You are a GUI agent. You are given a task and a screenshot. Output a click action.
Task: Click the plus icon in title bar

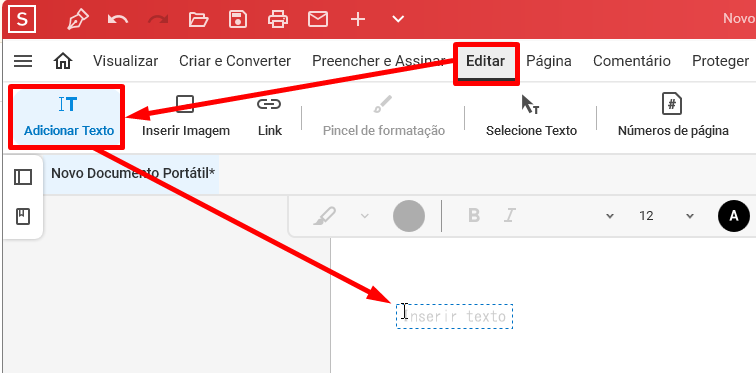358,20
